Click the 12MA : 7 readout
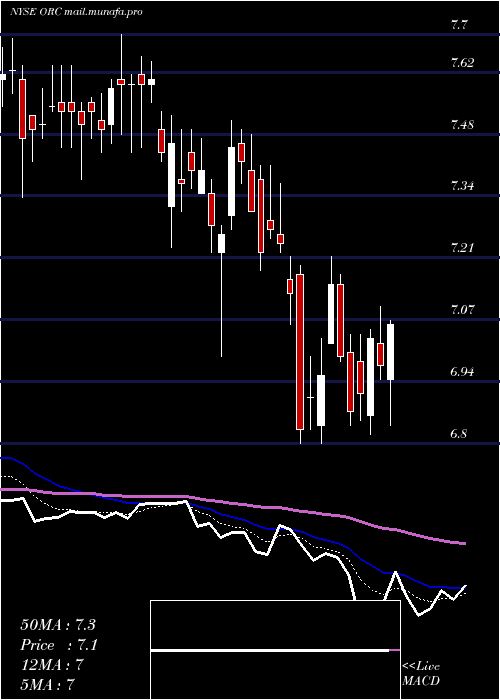 (x=52, y=665)
